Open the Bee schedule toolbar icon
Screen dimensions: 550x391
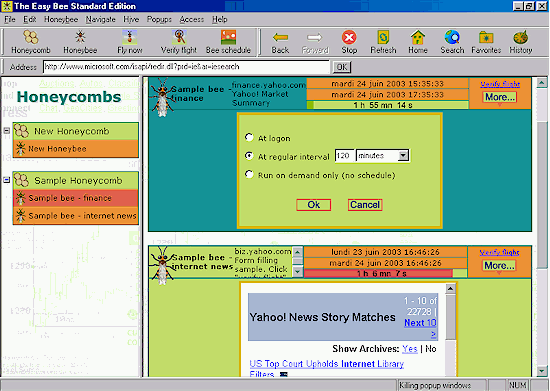point(228,42)
